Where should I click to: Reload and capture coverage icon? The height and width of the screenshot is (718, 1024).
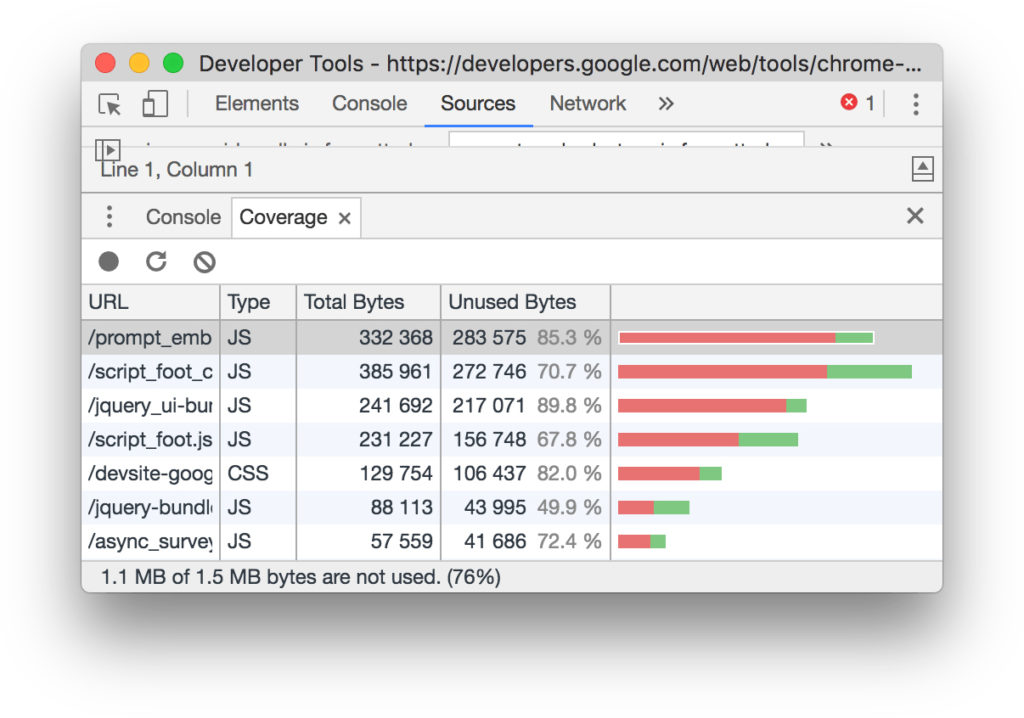tap(156, 261)
